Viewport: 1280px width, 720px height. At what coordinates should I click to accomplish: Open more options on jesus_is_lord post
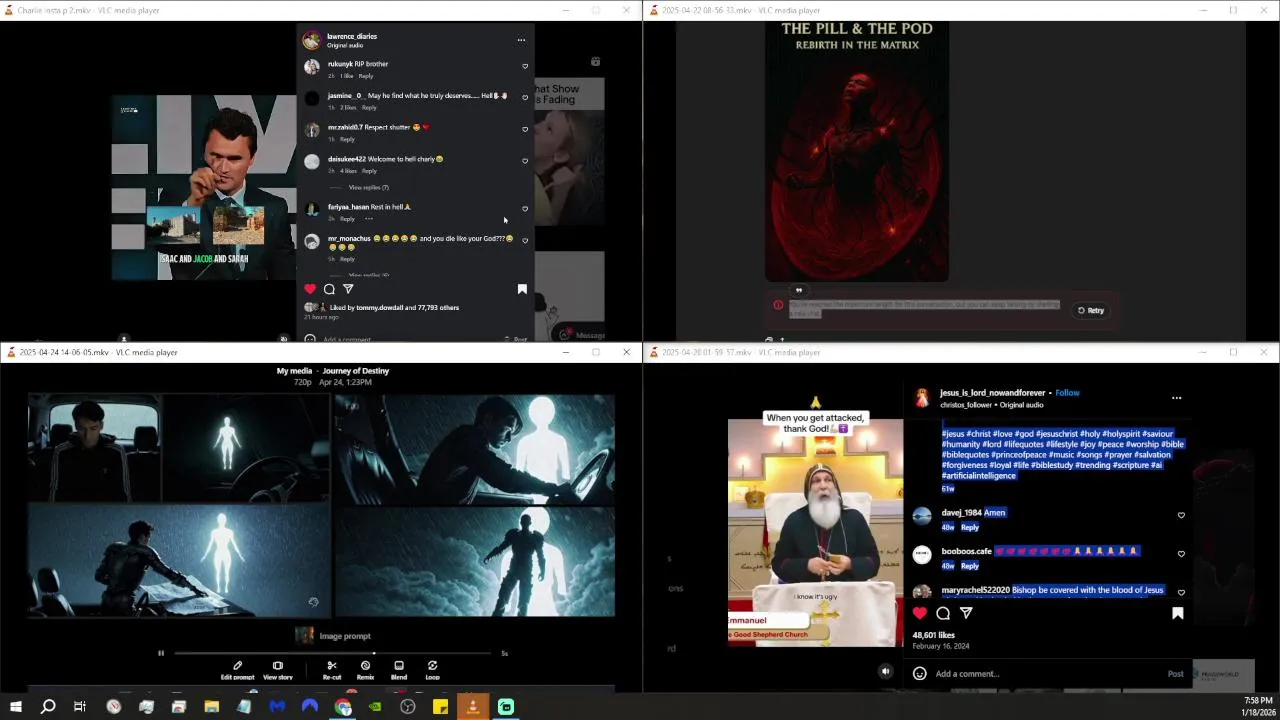click(1176, 398)
